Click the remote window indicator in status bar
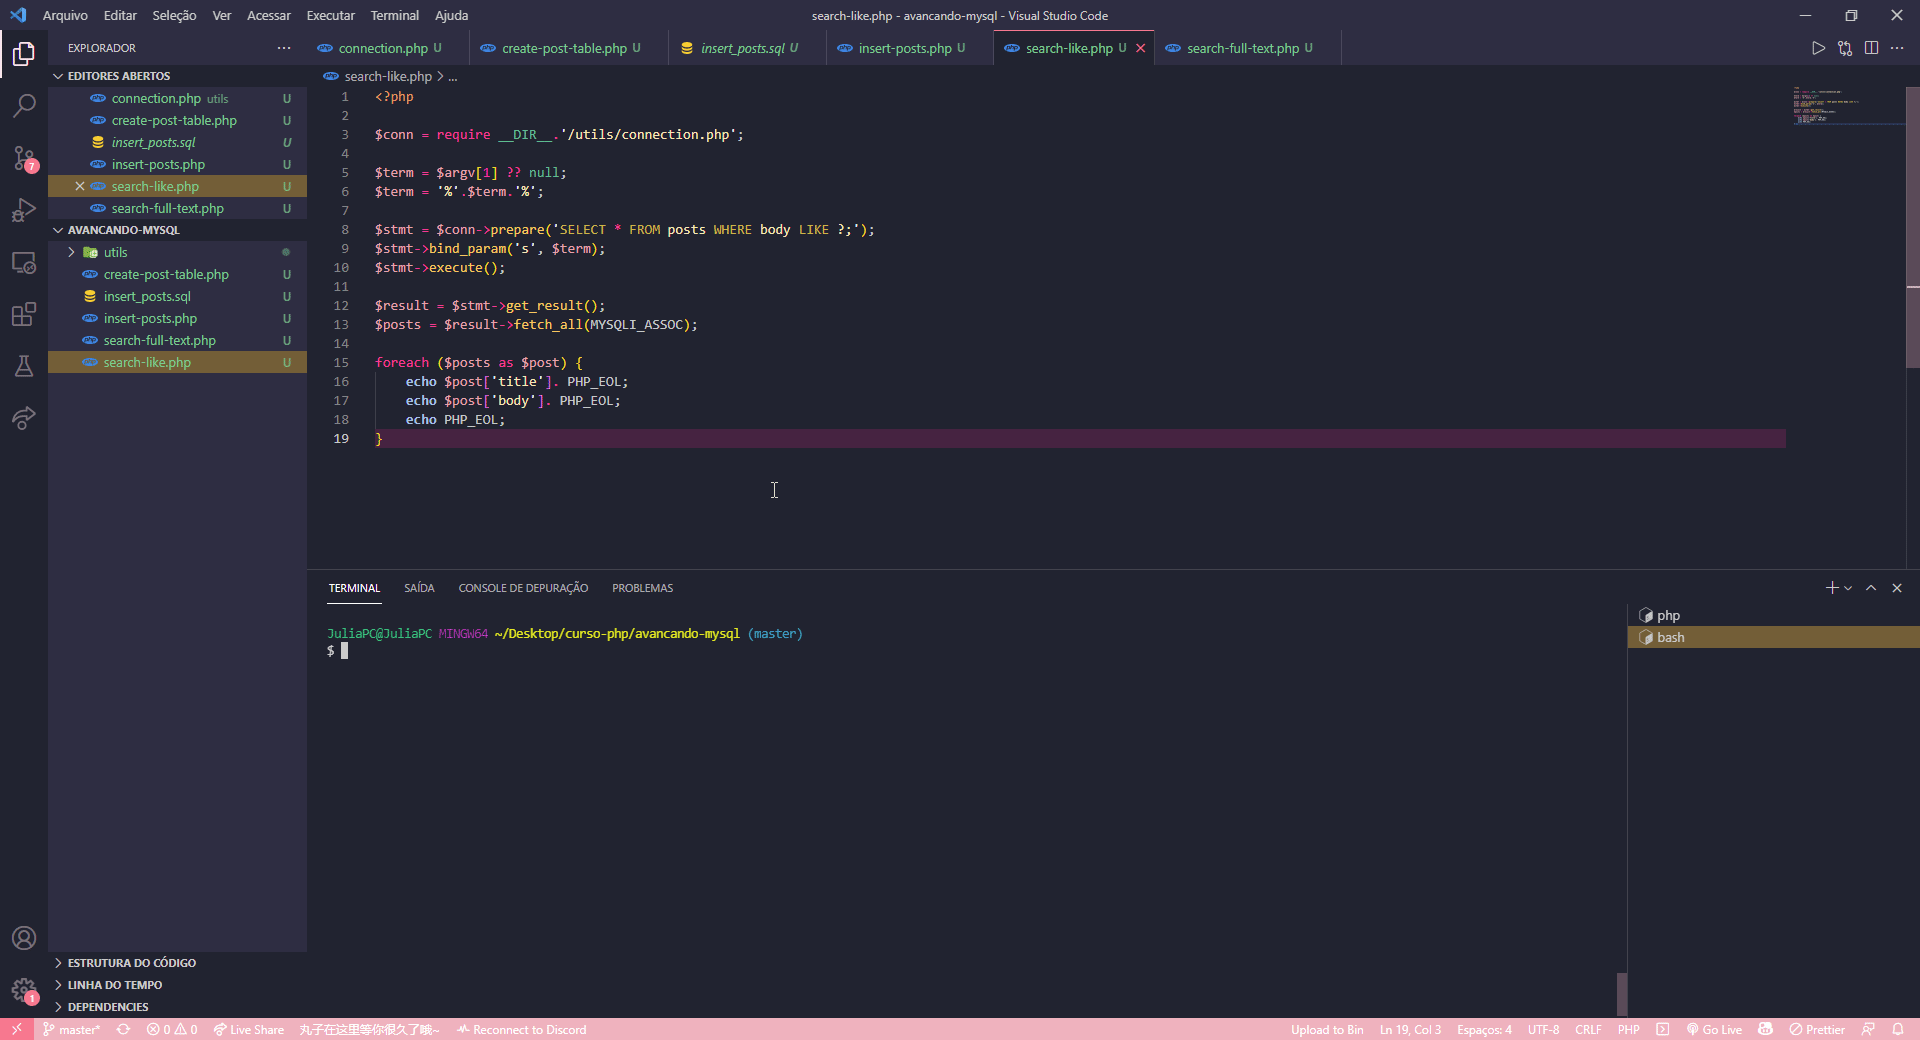This screenshot has height=1040, width=1920. 17,1029
